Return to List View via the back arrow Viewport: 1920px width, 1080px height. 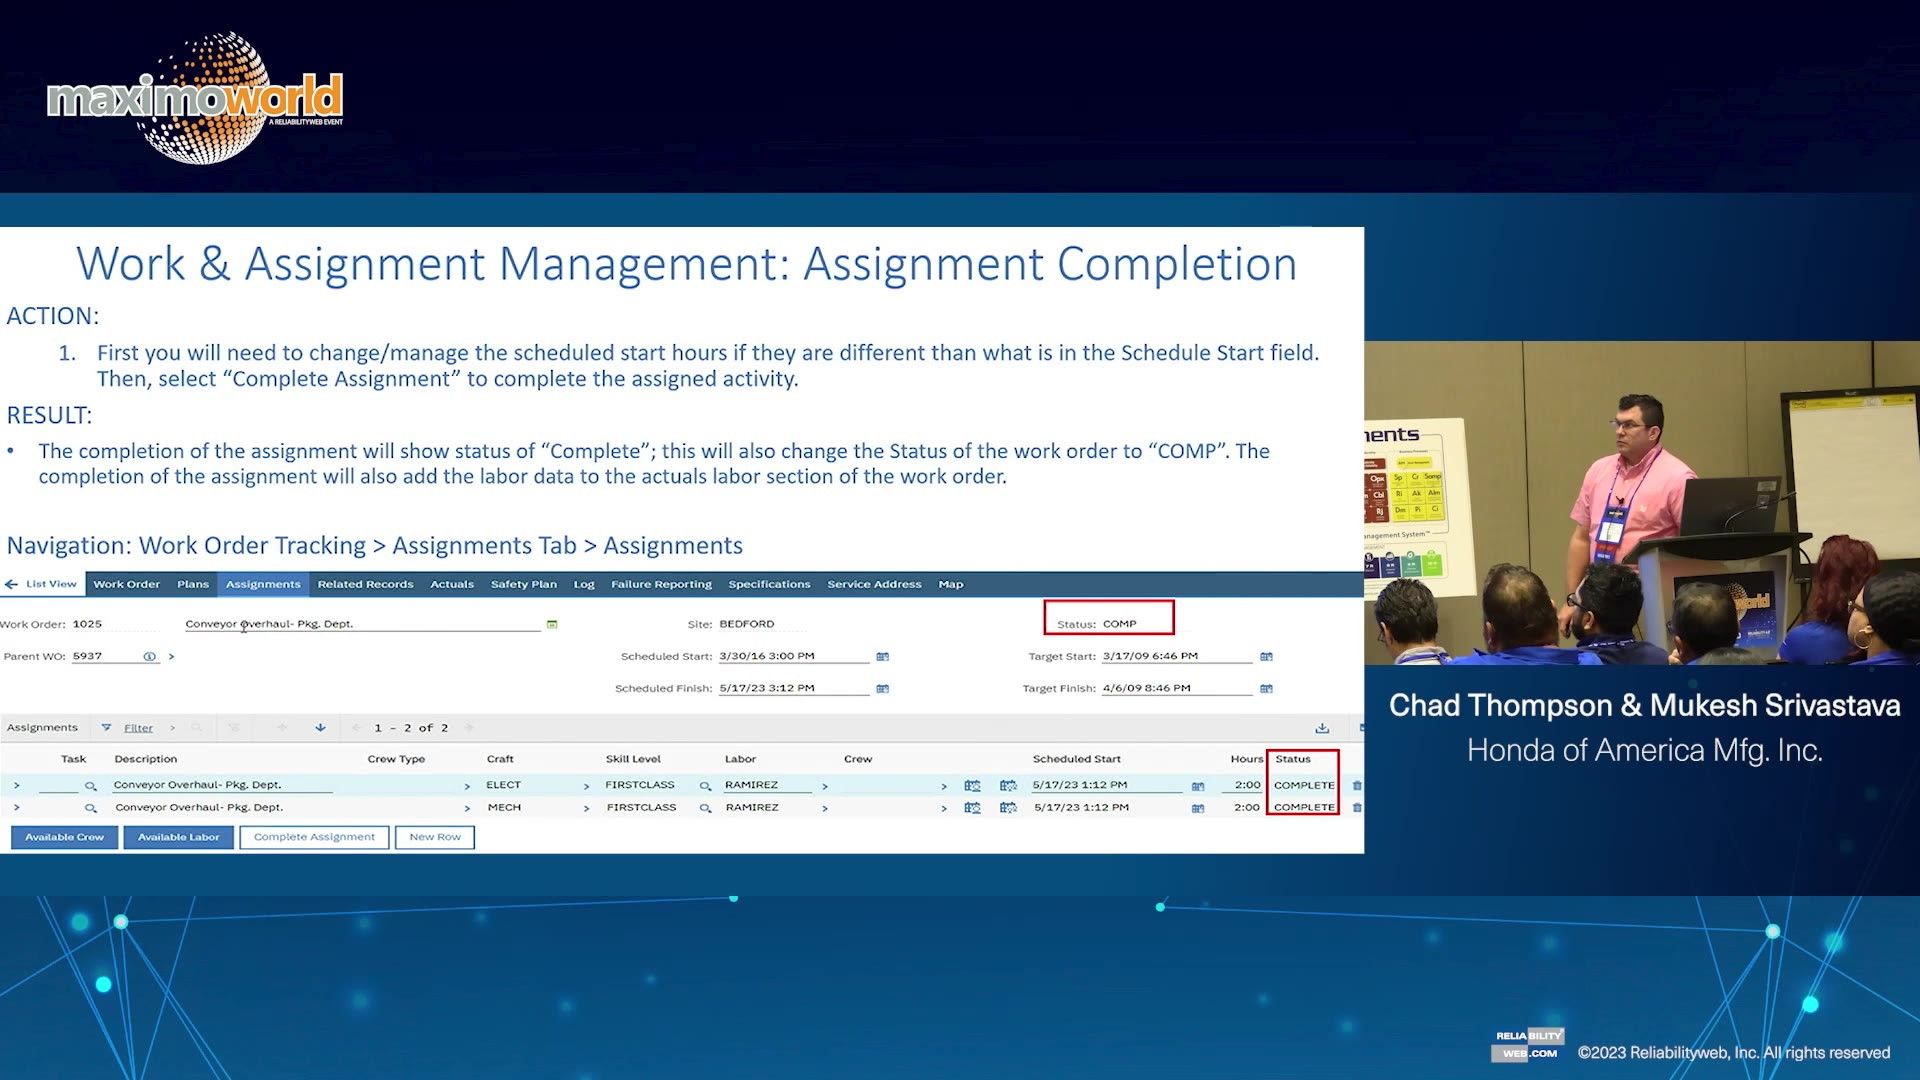point(11,584)
